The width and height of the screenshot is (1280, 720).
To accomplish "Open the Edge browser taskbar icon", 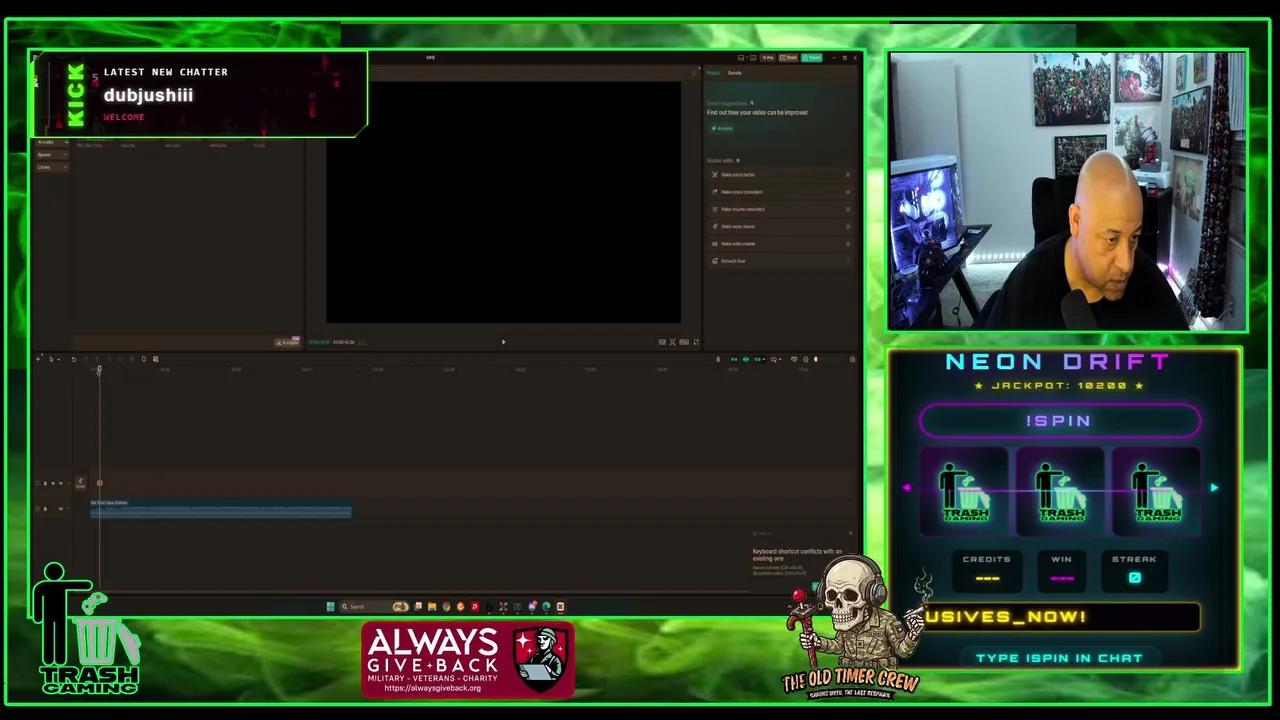I will [x=546, y=606].
